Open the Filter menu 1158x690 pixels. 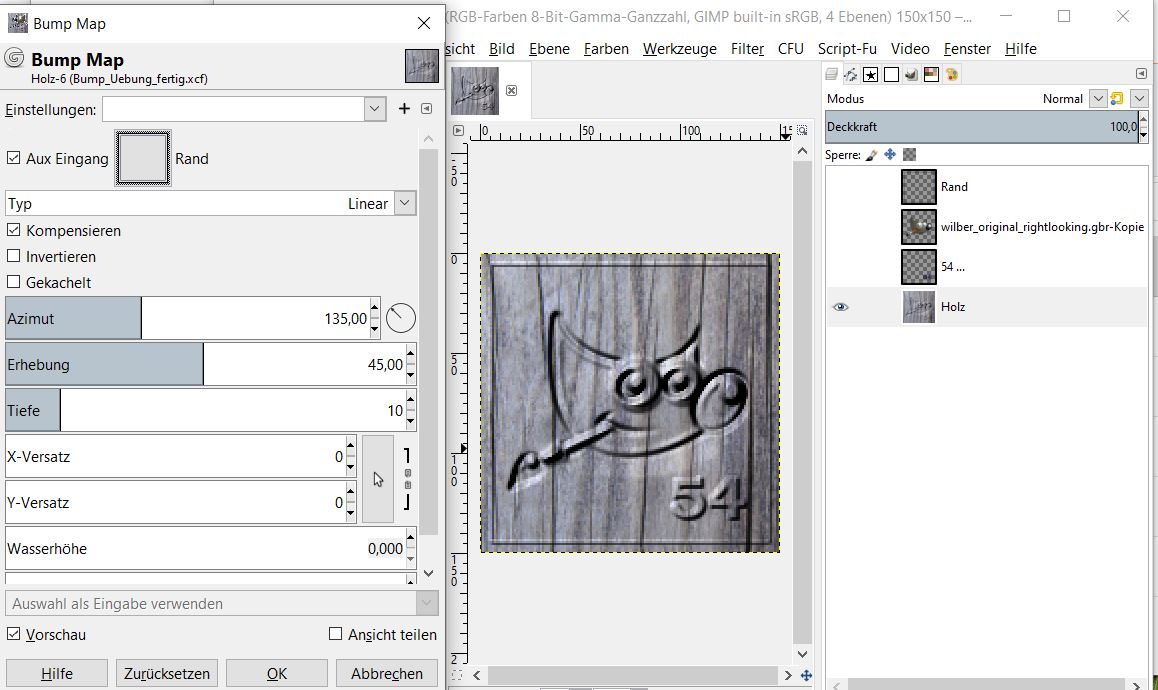point(747,48)
